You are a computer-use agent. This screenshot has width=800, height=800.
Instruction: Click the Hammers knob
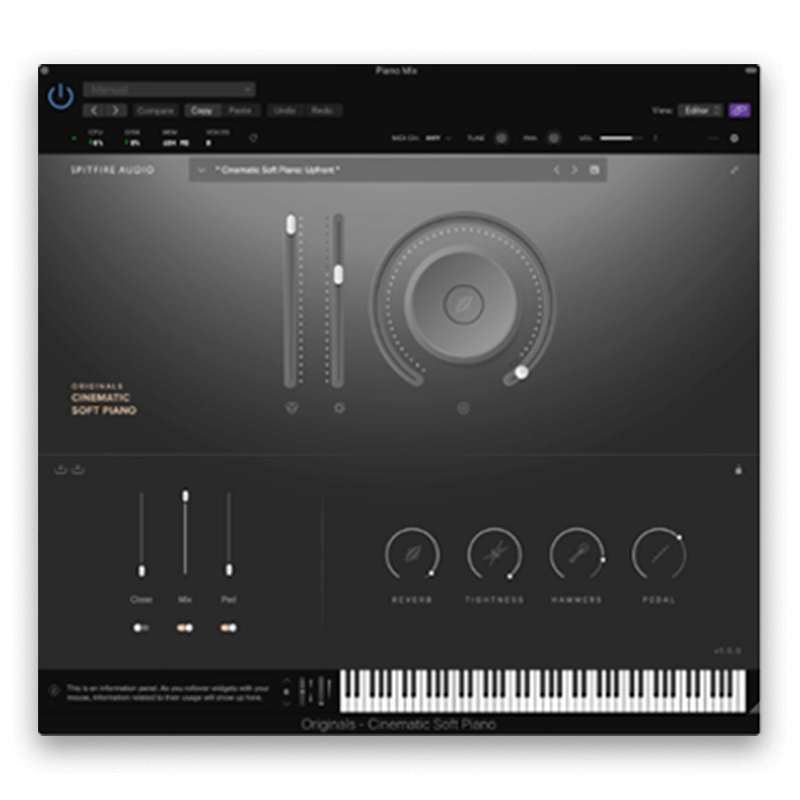577,554
